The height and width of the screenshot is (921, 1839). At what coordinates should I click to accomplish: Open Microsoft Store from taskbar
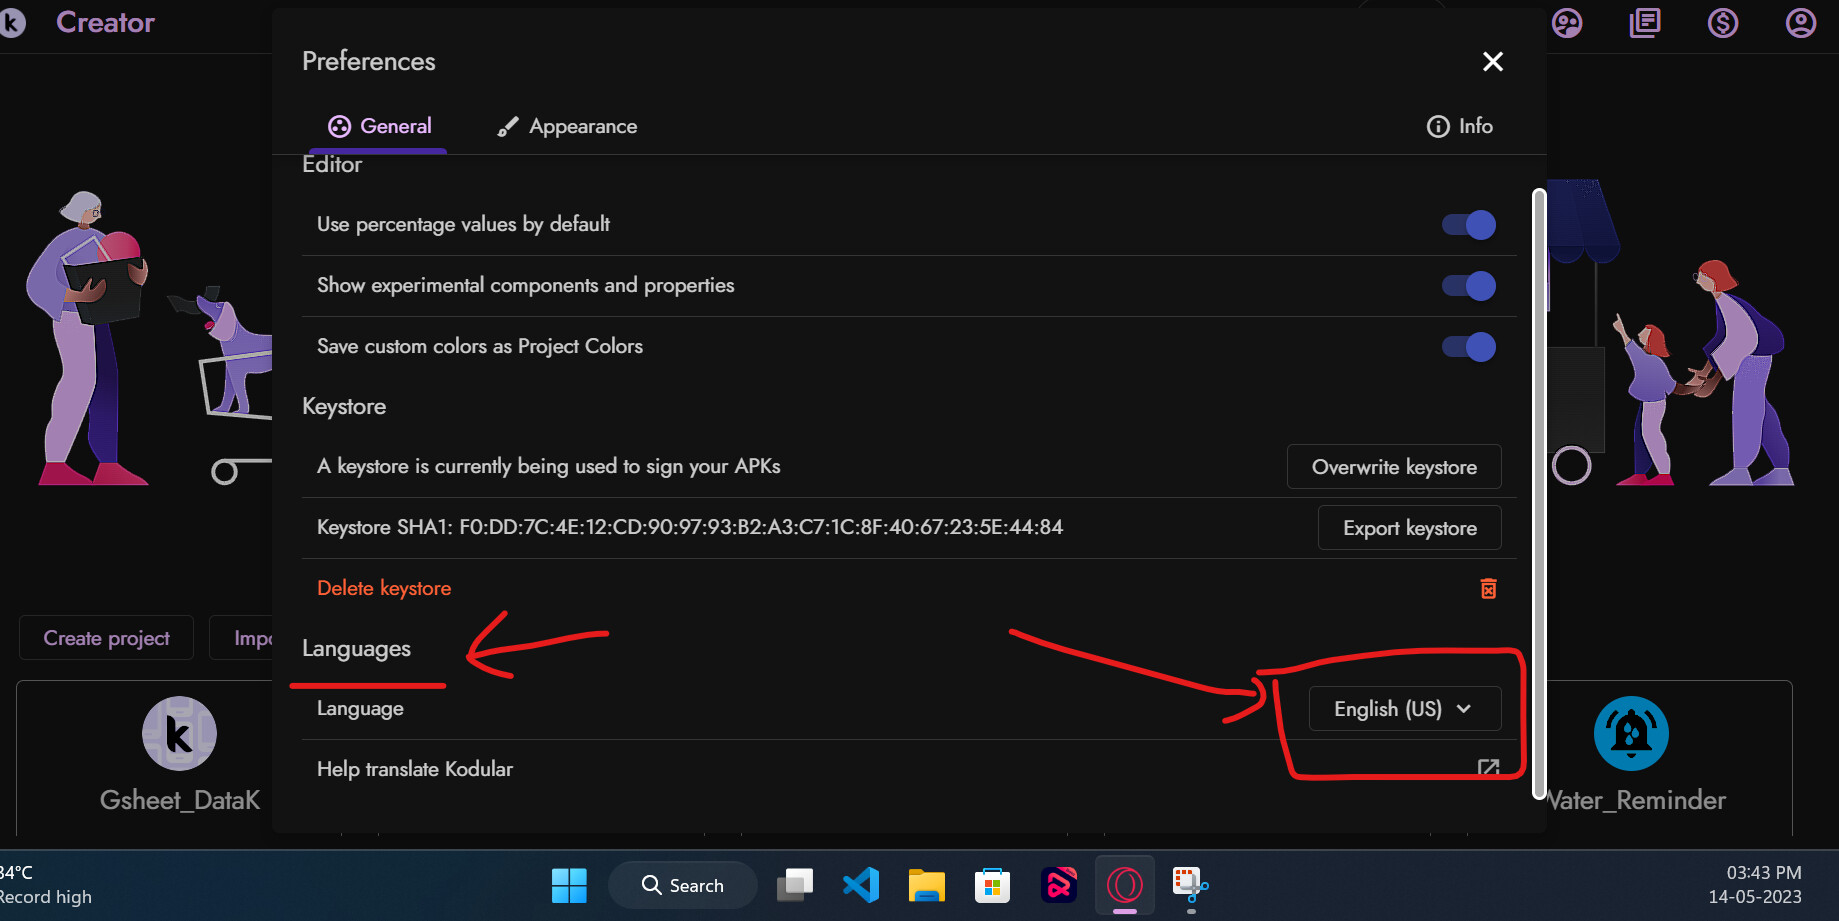tap(993, 885)
